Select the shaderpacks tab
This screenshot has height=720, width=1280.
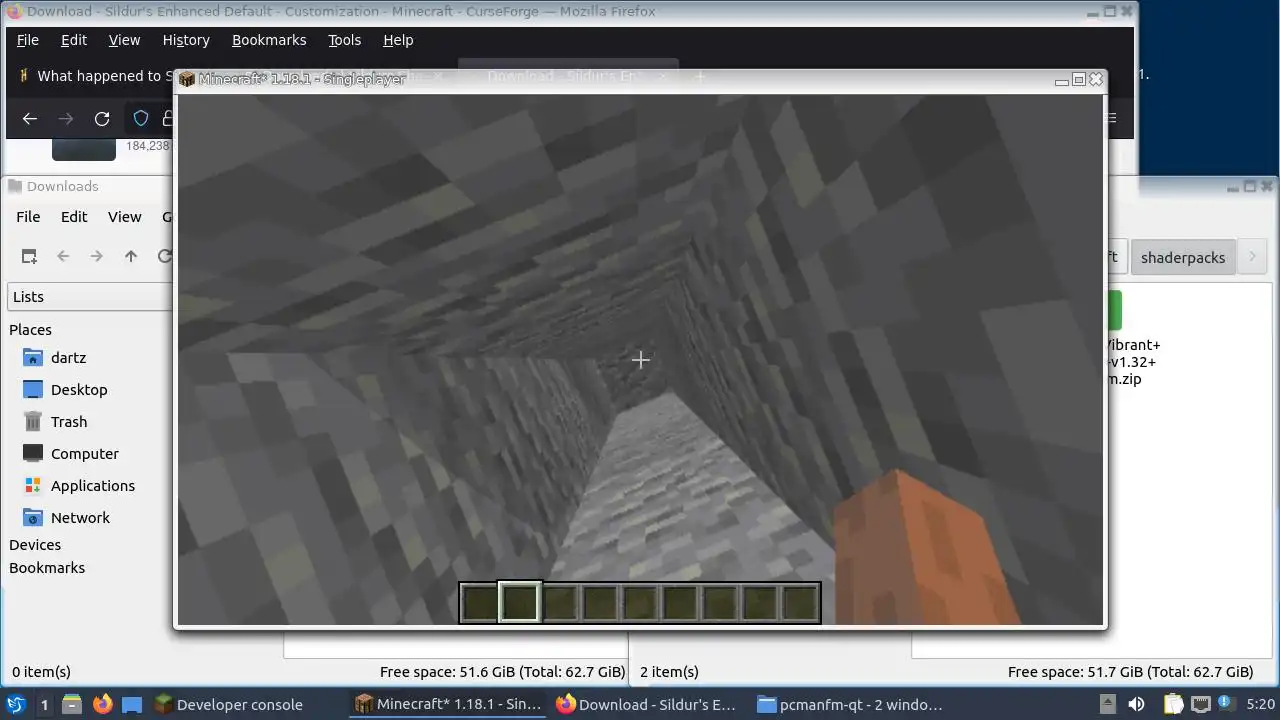[1183, 257]
